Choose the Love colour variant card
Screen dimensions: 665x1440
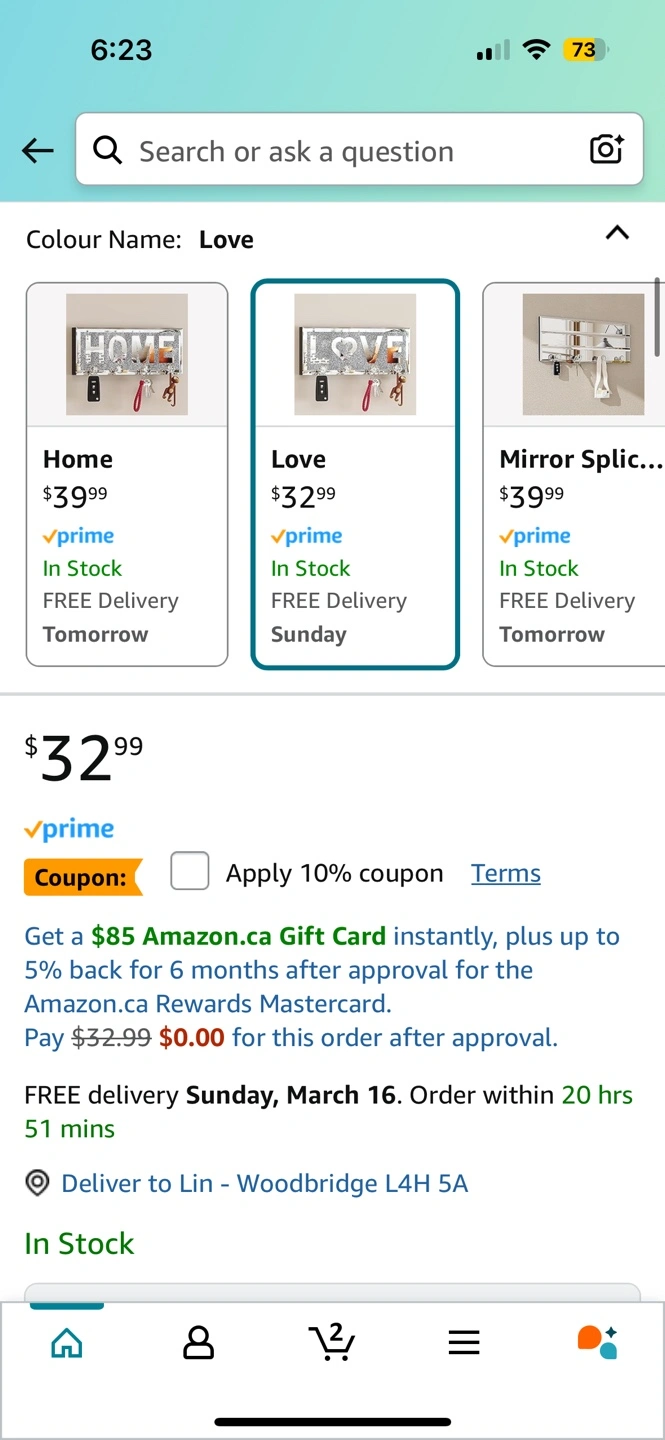coord(355,474)
